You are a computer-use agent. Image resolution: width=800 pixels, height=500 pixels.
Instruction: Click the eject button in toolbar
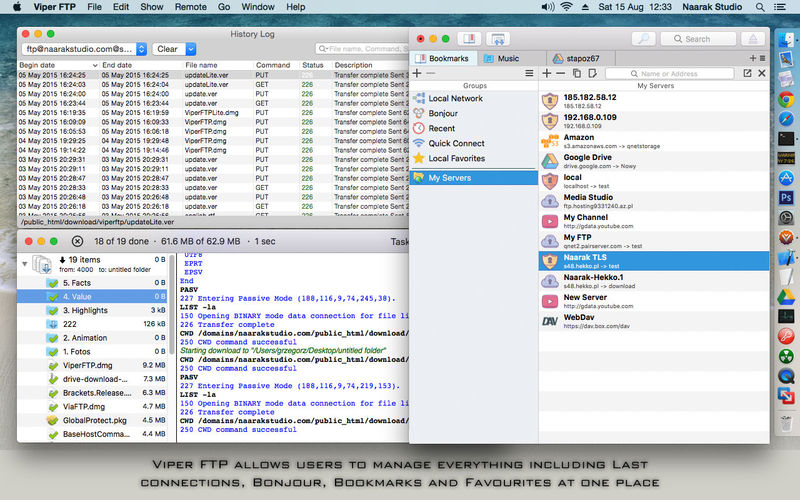(753, 39)
